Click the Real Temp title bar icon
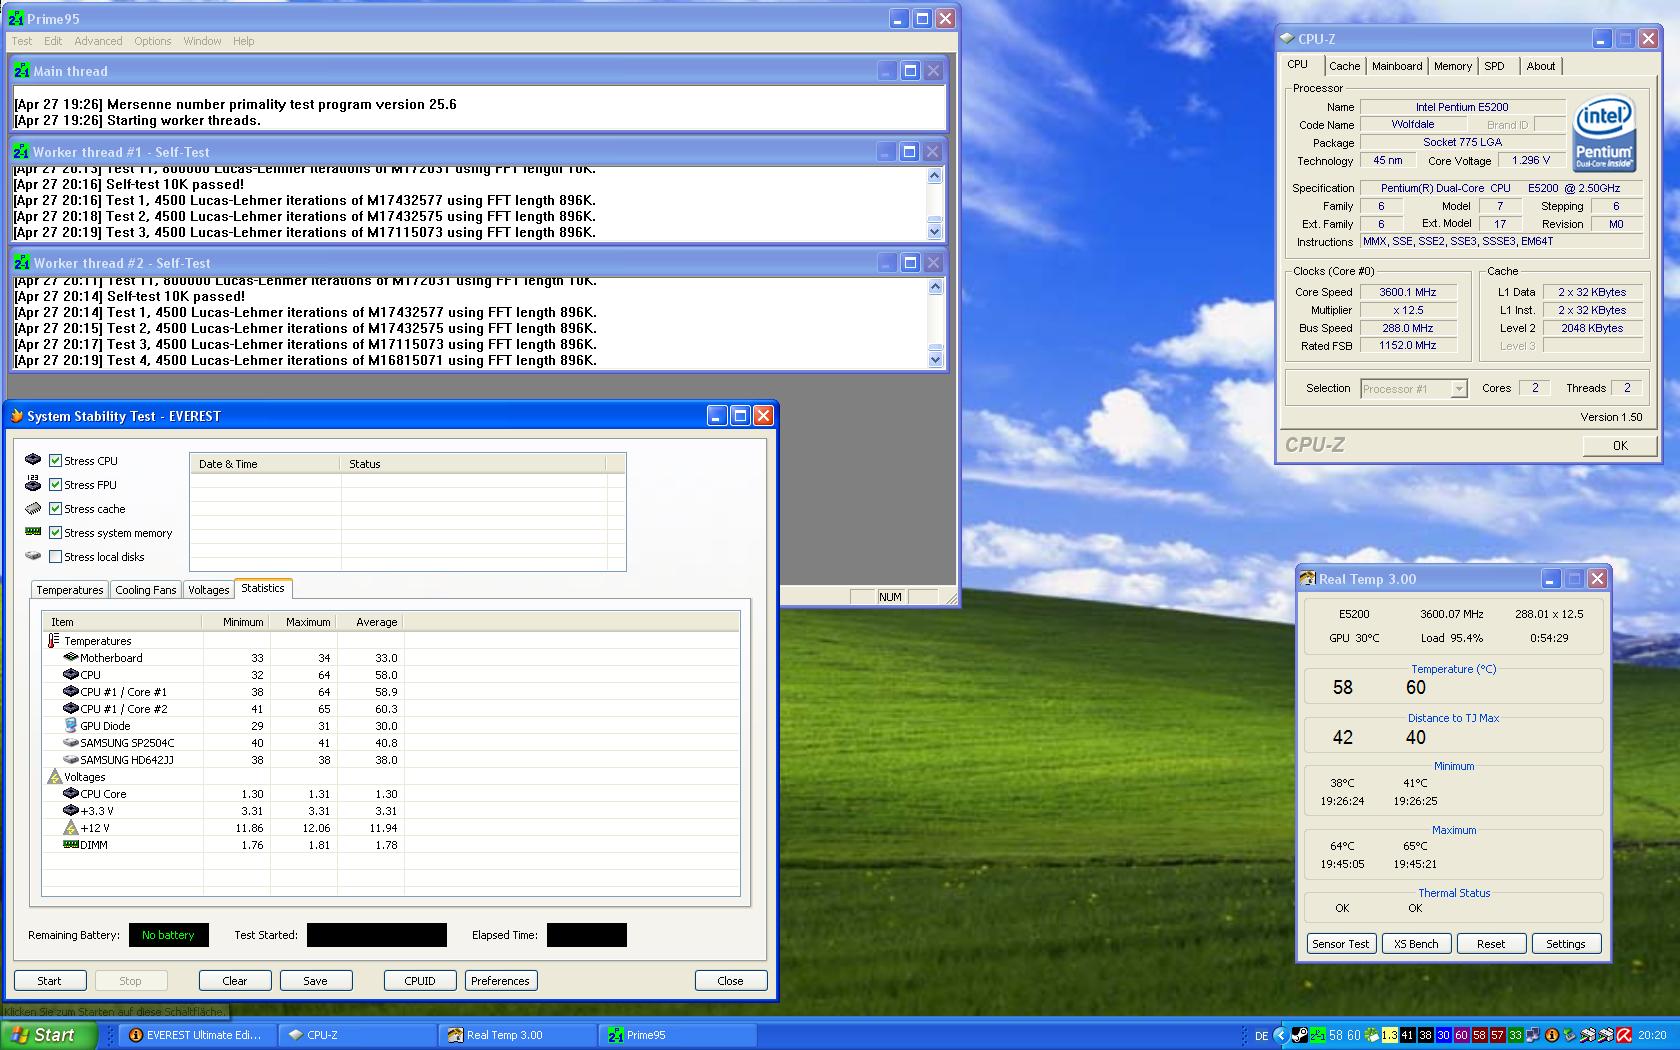The width and height of the screenshot is (1680, 1050). click(x=1307, y=579)
